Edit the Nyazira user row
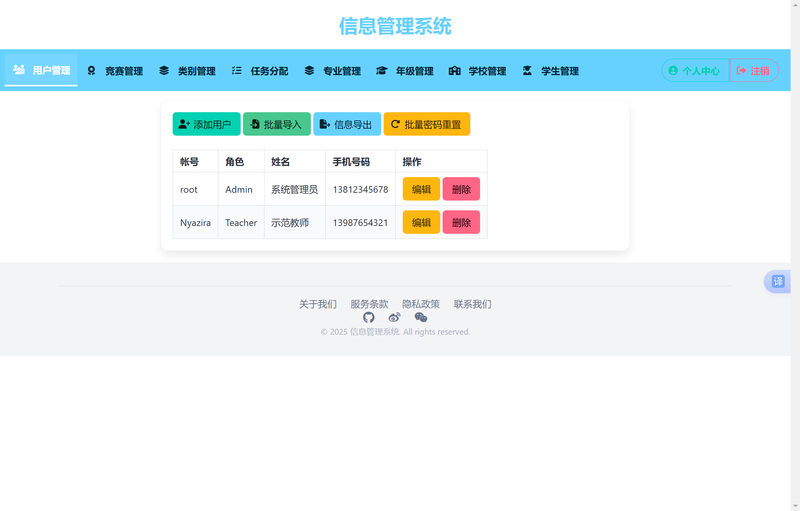Image resolution: width=800 pixels, height=511 pixels. click(421, 222)
